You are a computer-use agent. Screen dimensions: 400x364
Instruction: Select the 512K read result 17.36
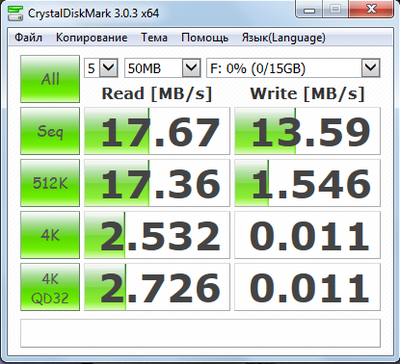[x=157, y=183]
